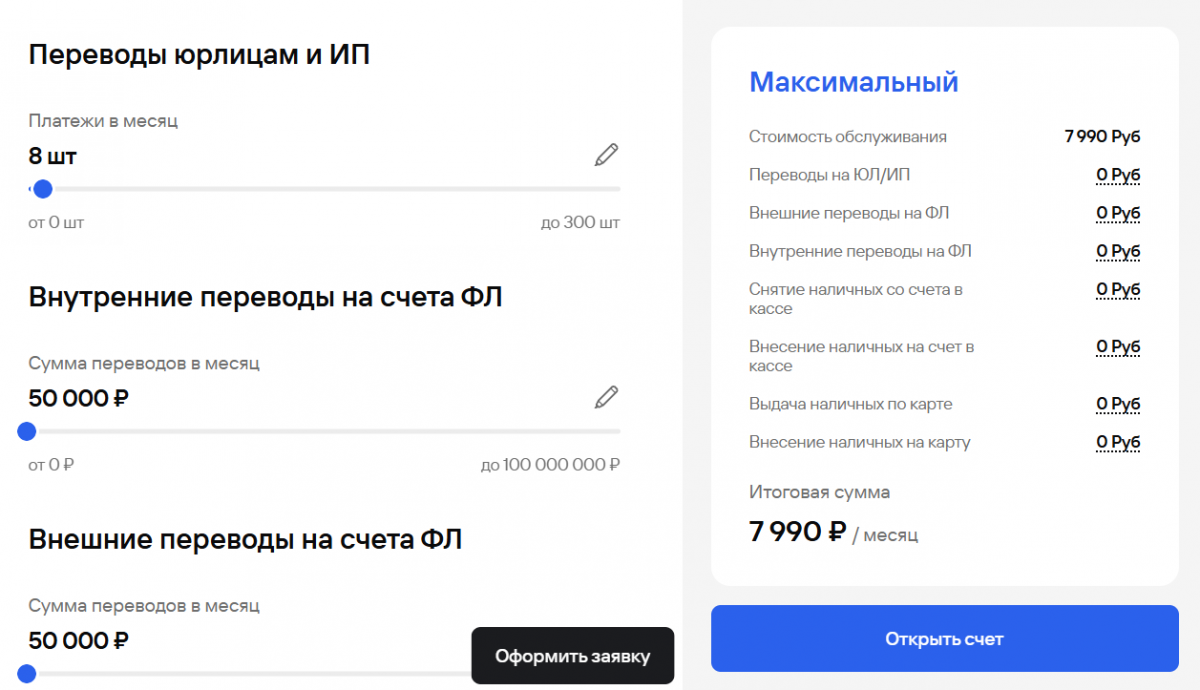The width and height of the screenshot is (1200, 690).
Task: Click the 0 Руб value for 'Внешние переводы на ФЛ'
Action: (1118, 213)
